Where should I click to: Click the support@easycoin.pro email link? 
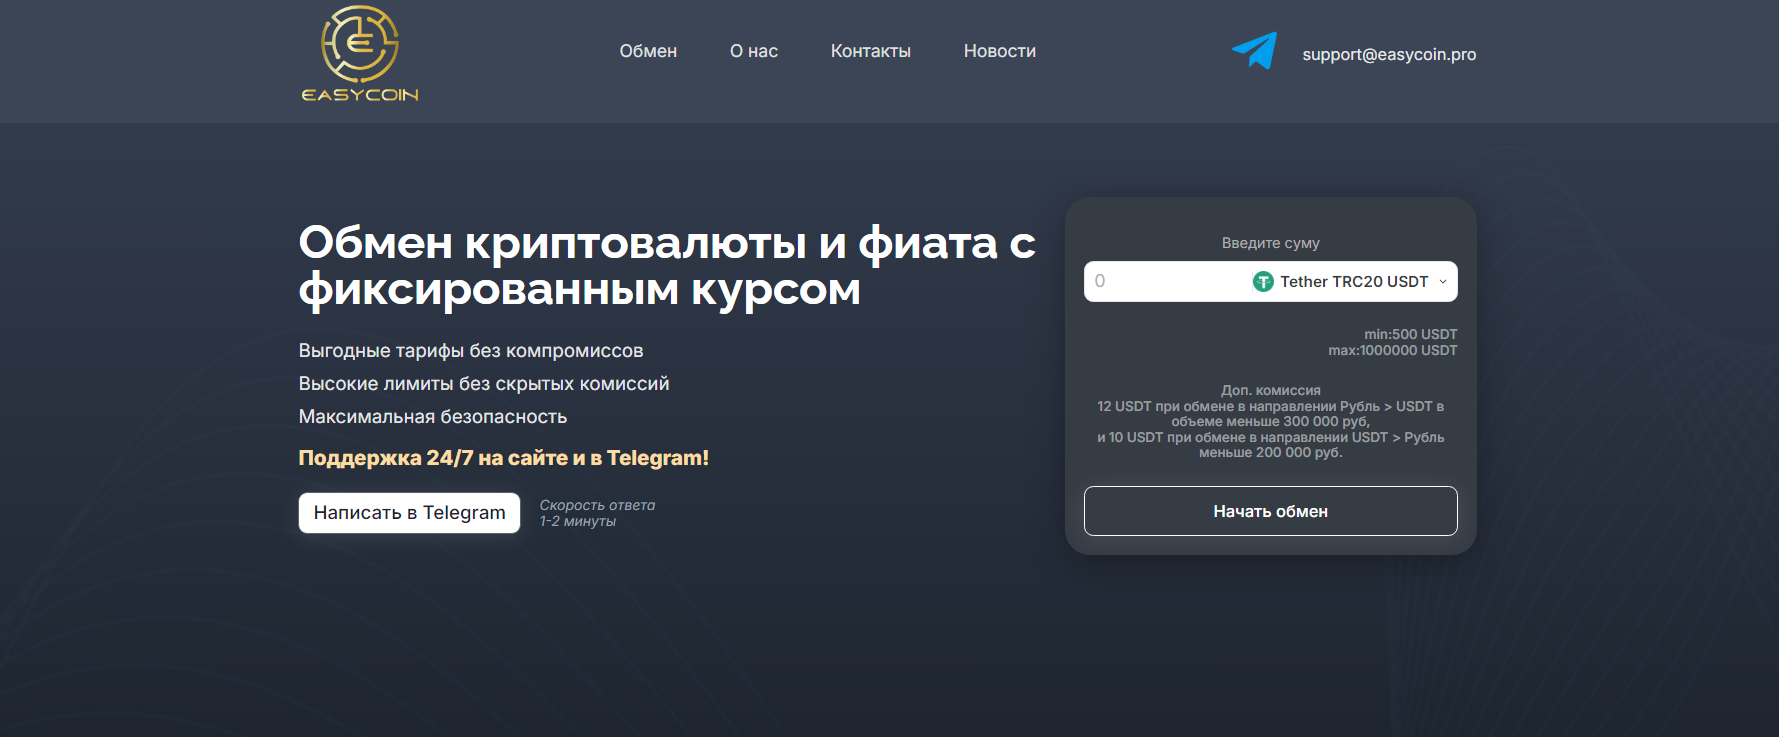coord(1389,54)
